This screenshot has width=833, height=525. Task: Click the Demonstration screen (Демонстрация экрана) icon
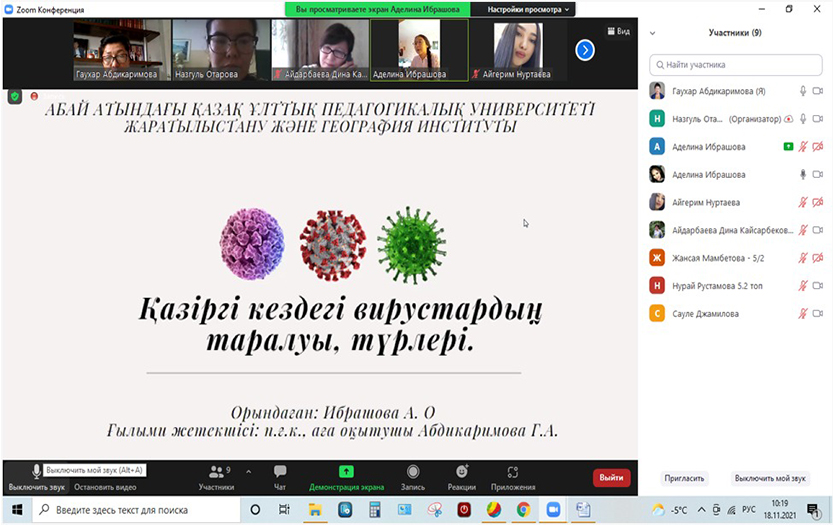346,472
